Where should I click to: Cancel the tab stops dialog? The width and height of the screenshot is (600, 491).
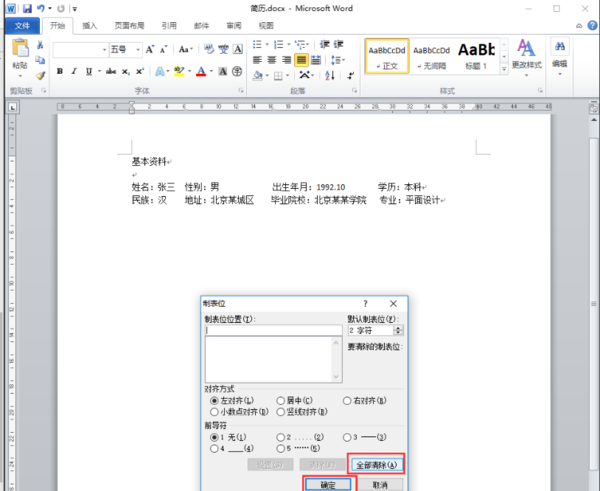(380, 485)
